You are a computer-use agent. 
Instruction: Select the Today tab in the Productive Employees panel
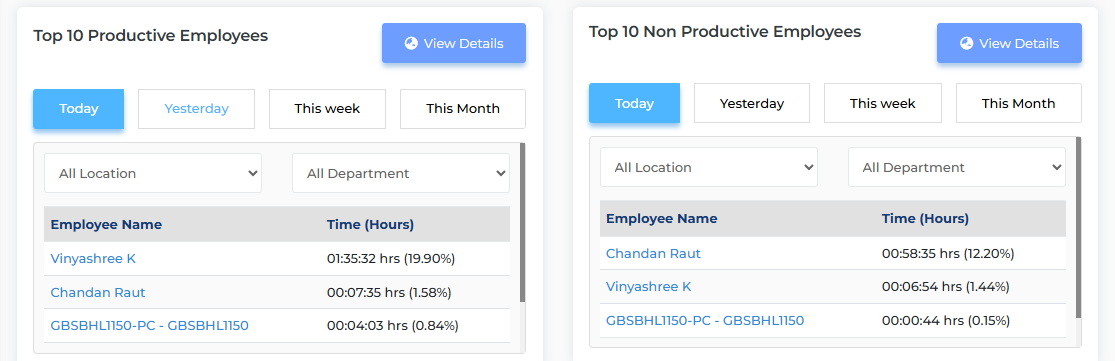tap(78, 109)
